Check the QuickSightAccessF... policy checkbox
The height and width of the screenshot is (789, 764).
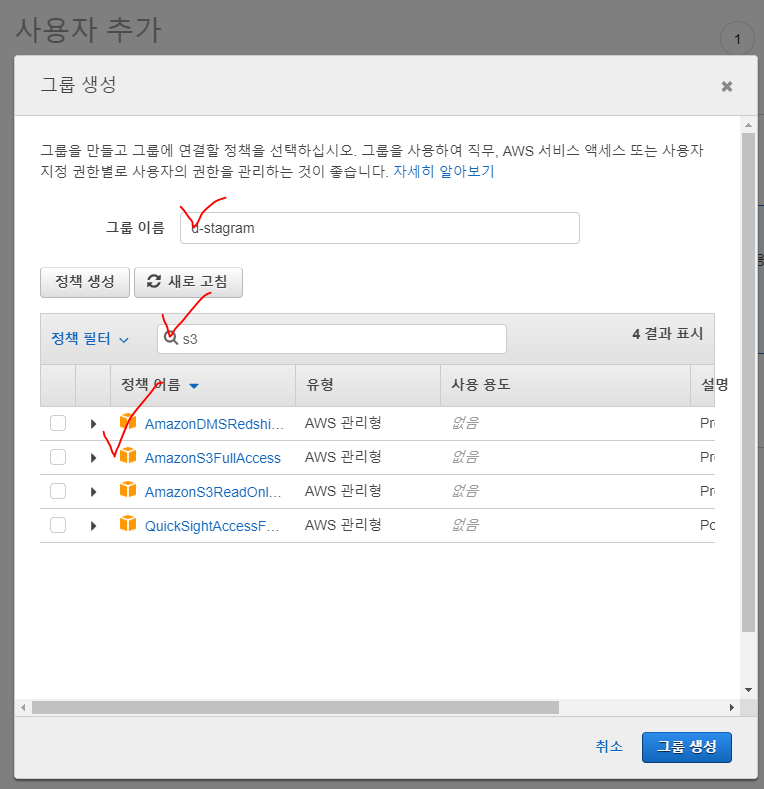(58, 525)
